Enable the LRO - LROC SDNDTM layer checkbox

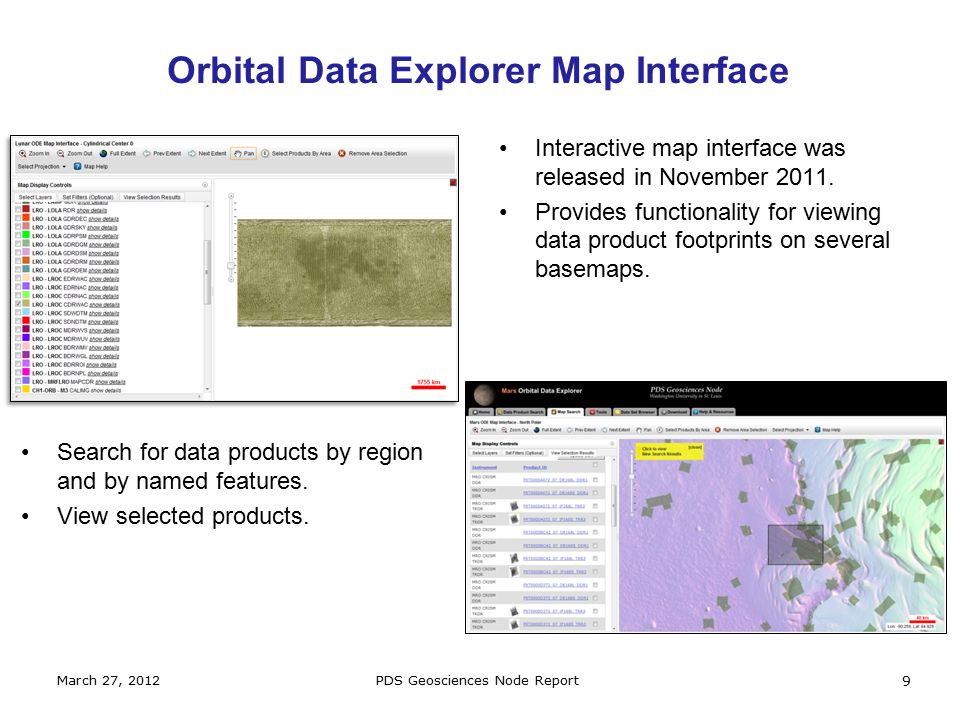click(18, 321)
